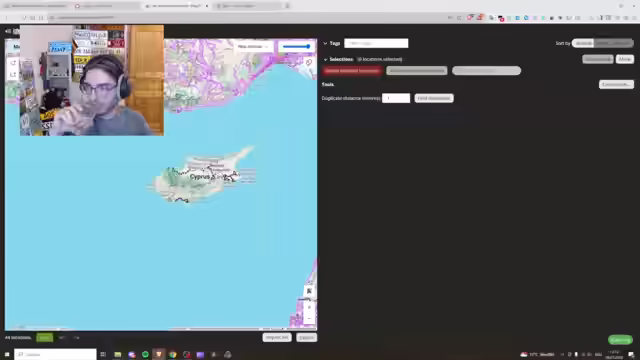Click the Tags filter input field
640x360 pixels.
click(376, 43)
